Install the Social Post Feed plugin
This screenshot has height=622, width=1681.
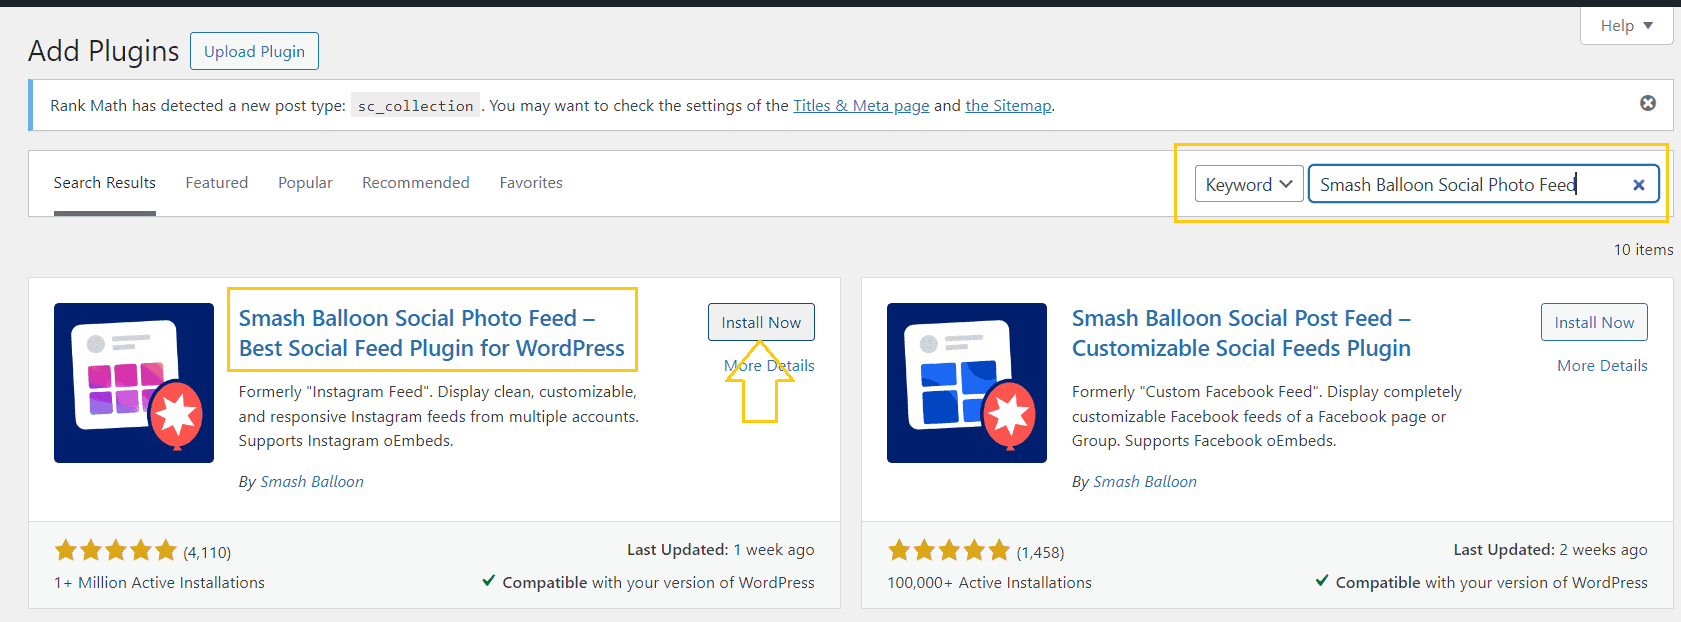pyautogui.click(x=1594, y=322)
